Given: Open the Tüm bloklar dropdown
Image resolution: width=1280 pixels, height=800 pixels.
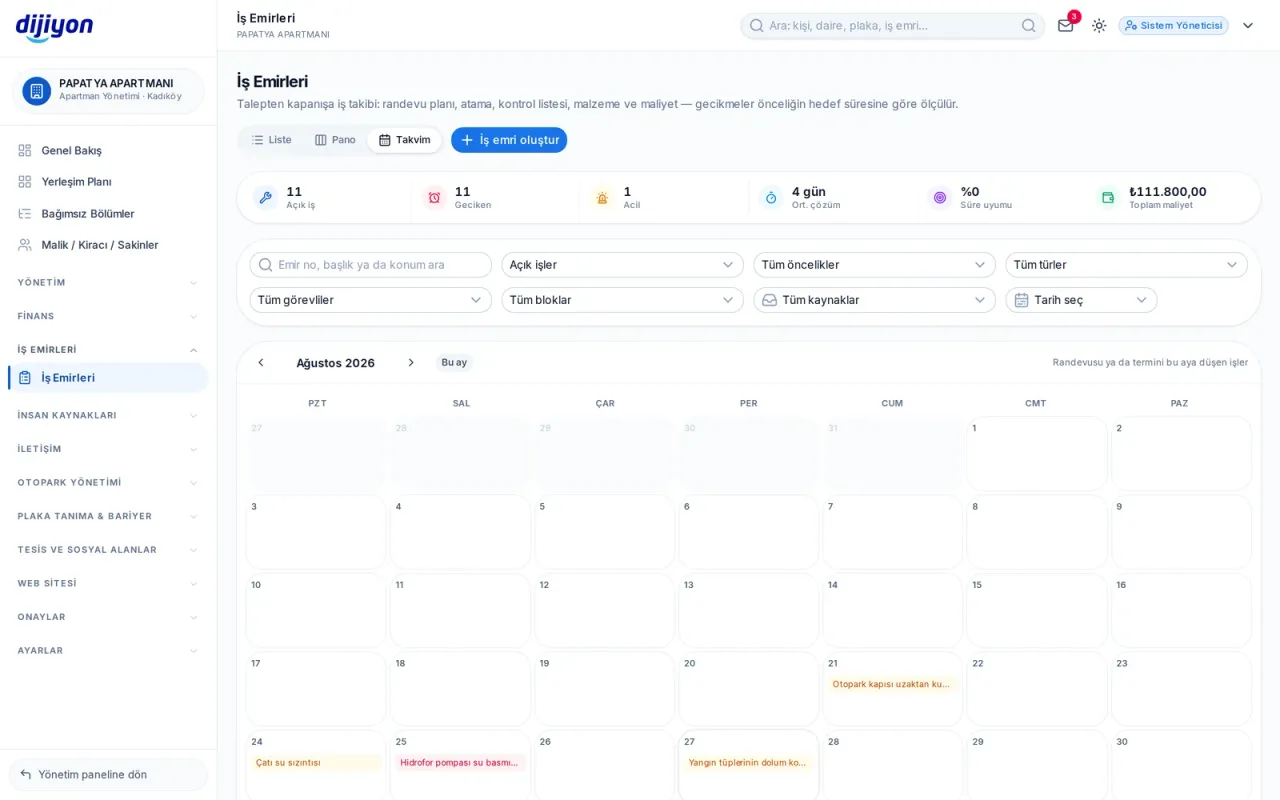Looking at the screenshot, I should pyautogui.click(x=622, y=300).
